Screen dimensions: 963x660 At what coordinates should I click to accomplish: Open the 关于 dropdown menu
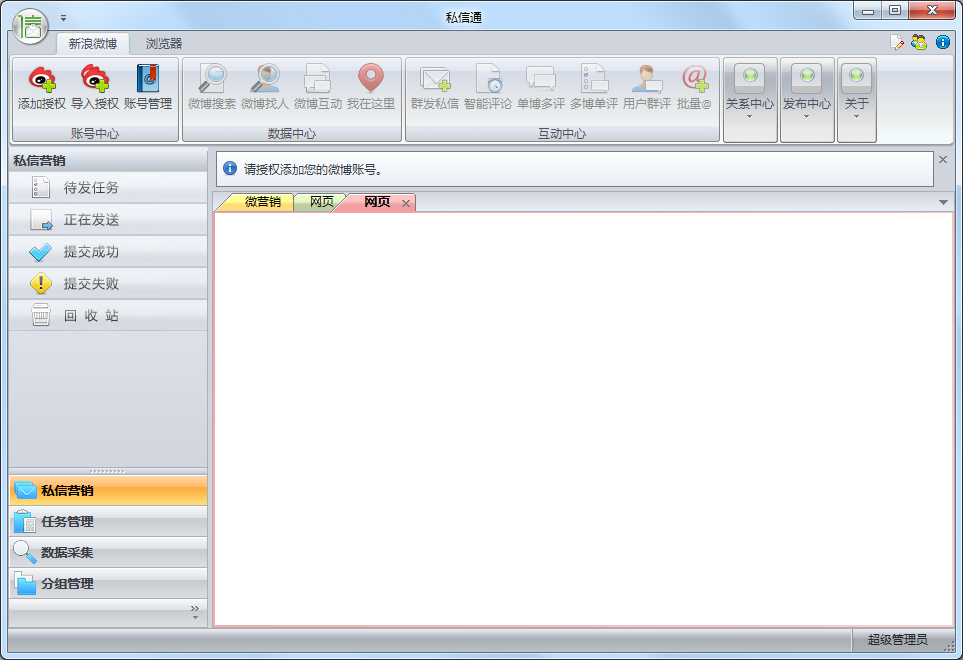coord(856,100)
